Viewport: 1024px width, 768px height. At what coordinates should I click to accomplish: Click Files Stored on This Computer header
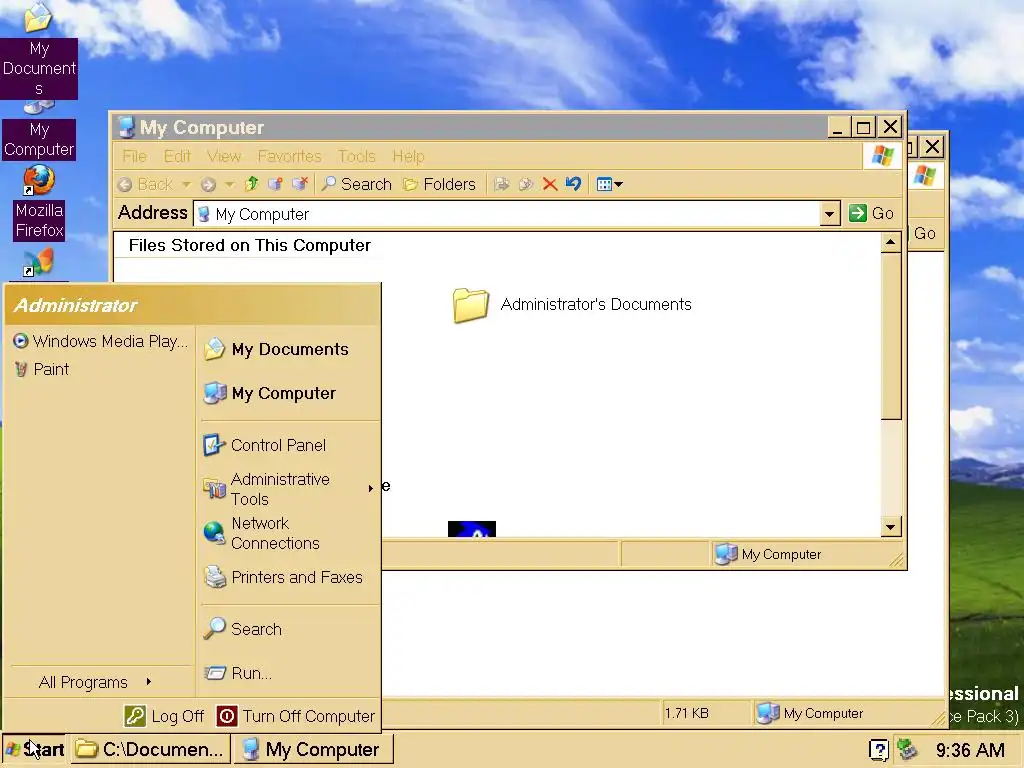click(249, 246)
